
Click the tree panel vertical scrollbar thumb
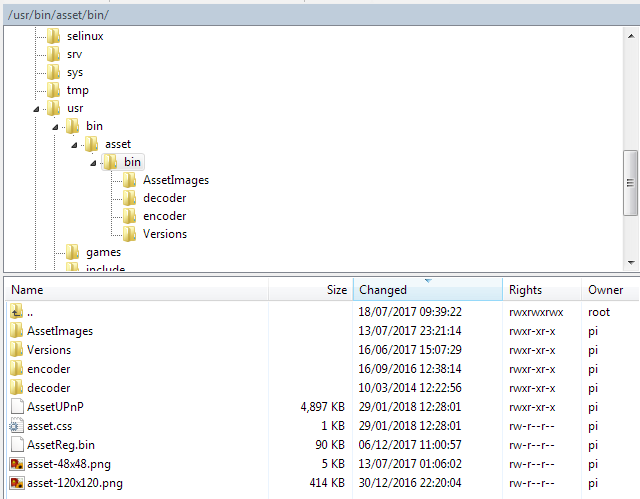[630, 182]
